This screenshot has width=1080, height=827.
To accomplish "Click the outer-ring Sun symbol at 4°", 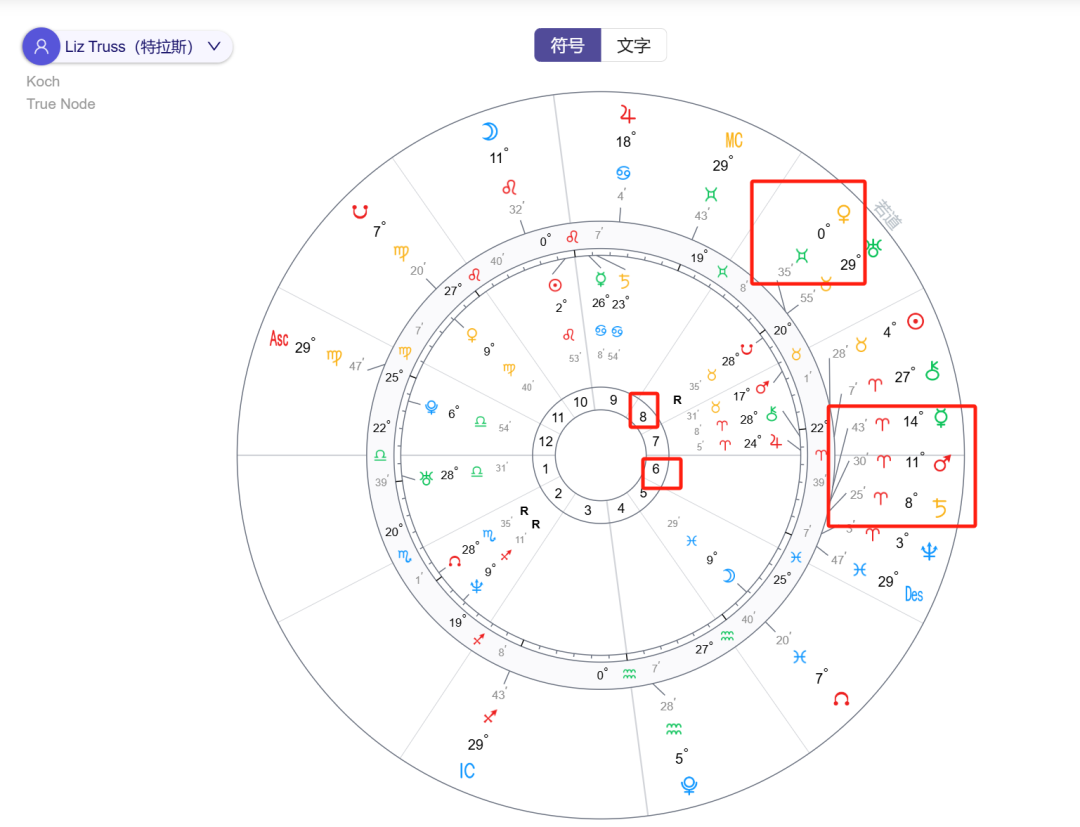I will tap(914, 321).
